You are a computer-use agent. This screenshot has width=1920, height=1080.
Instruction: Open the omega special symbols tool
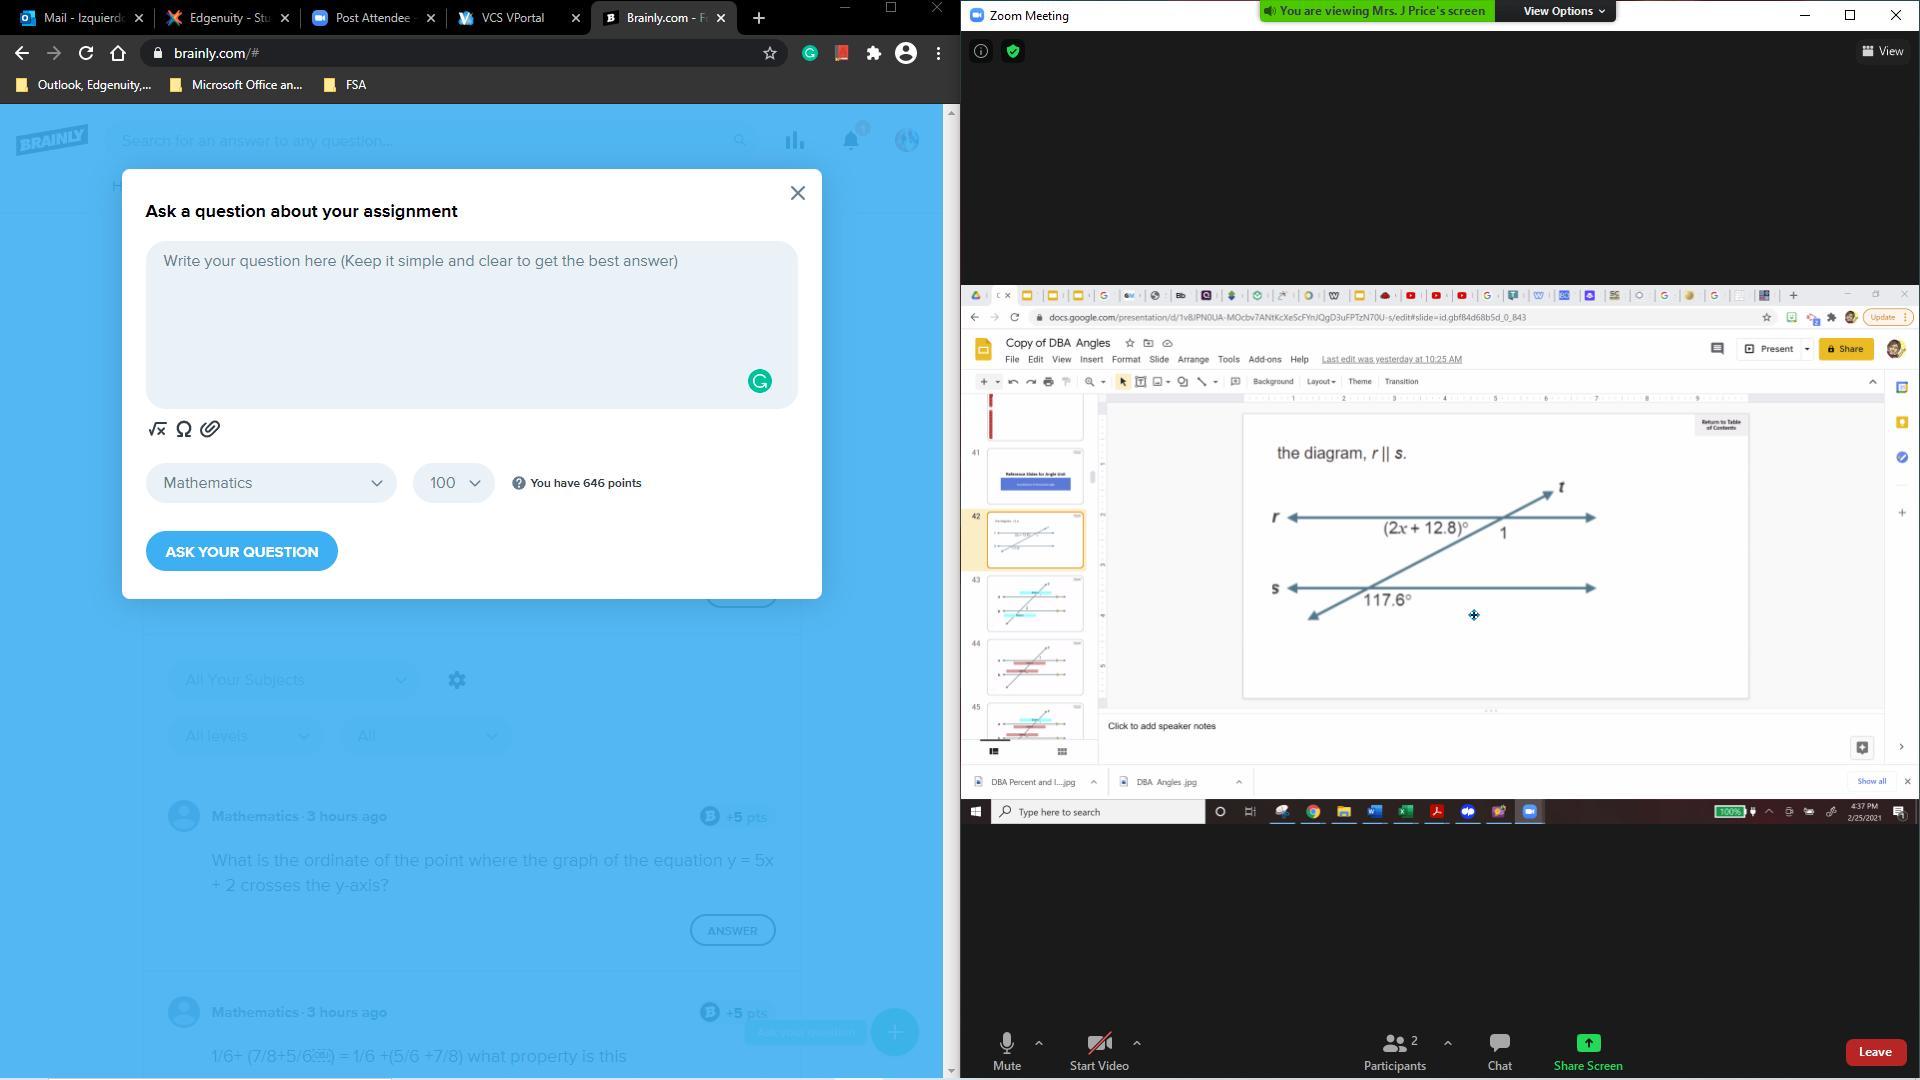[184, 429]
